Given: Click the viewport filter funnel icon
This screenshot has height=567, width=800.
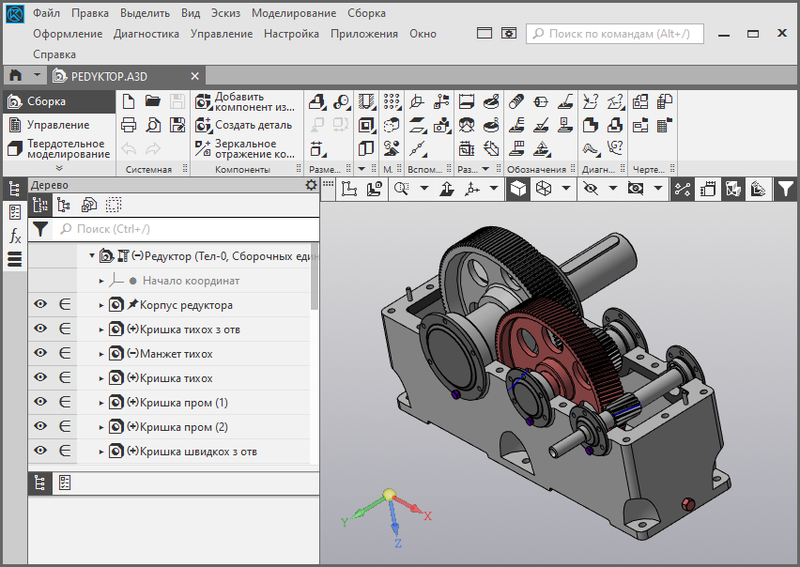Looking at the screenshot, I should tap(785, 189).
